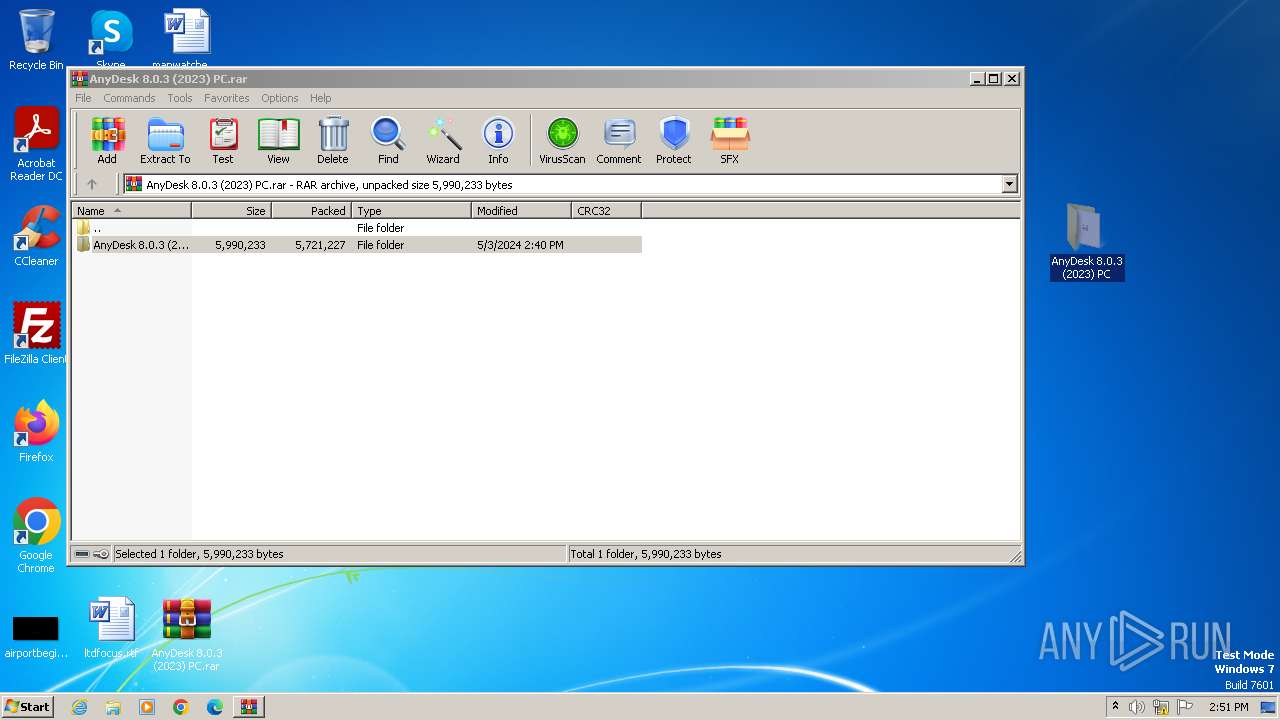Click the 5/3/2024 2:40 PM modified cell
The image size is (1280, 720).
click(x=520, y=245)
